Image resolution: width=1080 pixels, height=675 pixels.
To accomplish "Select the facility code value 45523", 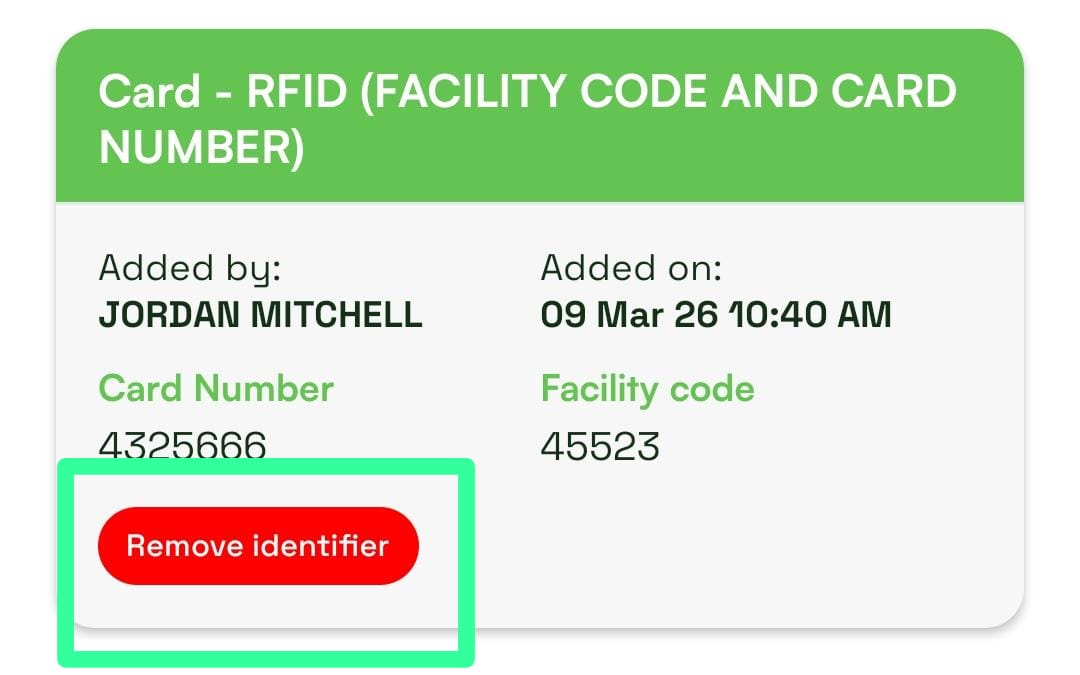I will pos(600,446).
